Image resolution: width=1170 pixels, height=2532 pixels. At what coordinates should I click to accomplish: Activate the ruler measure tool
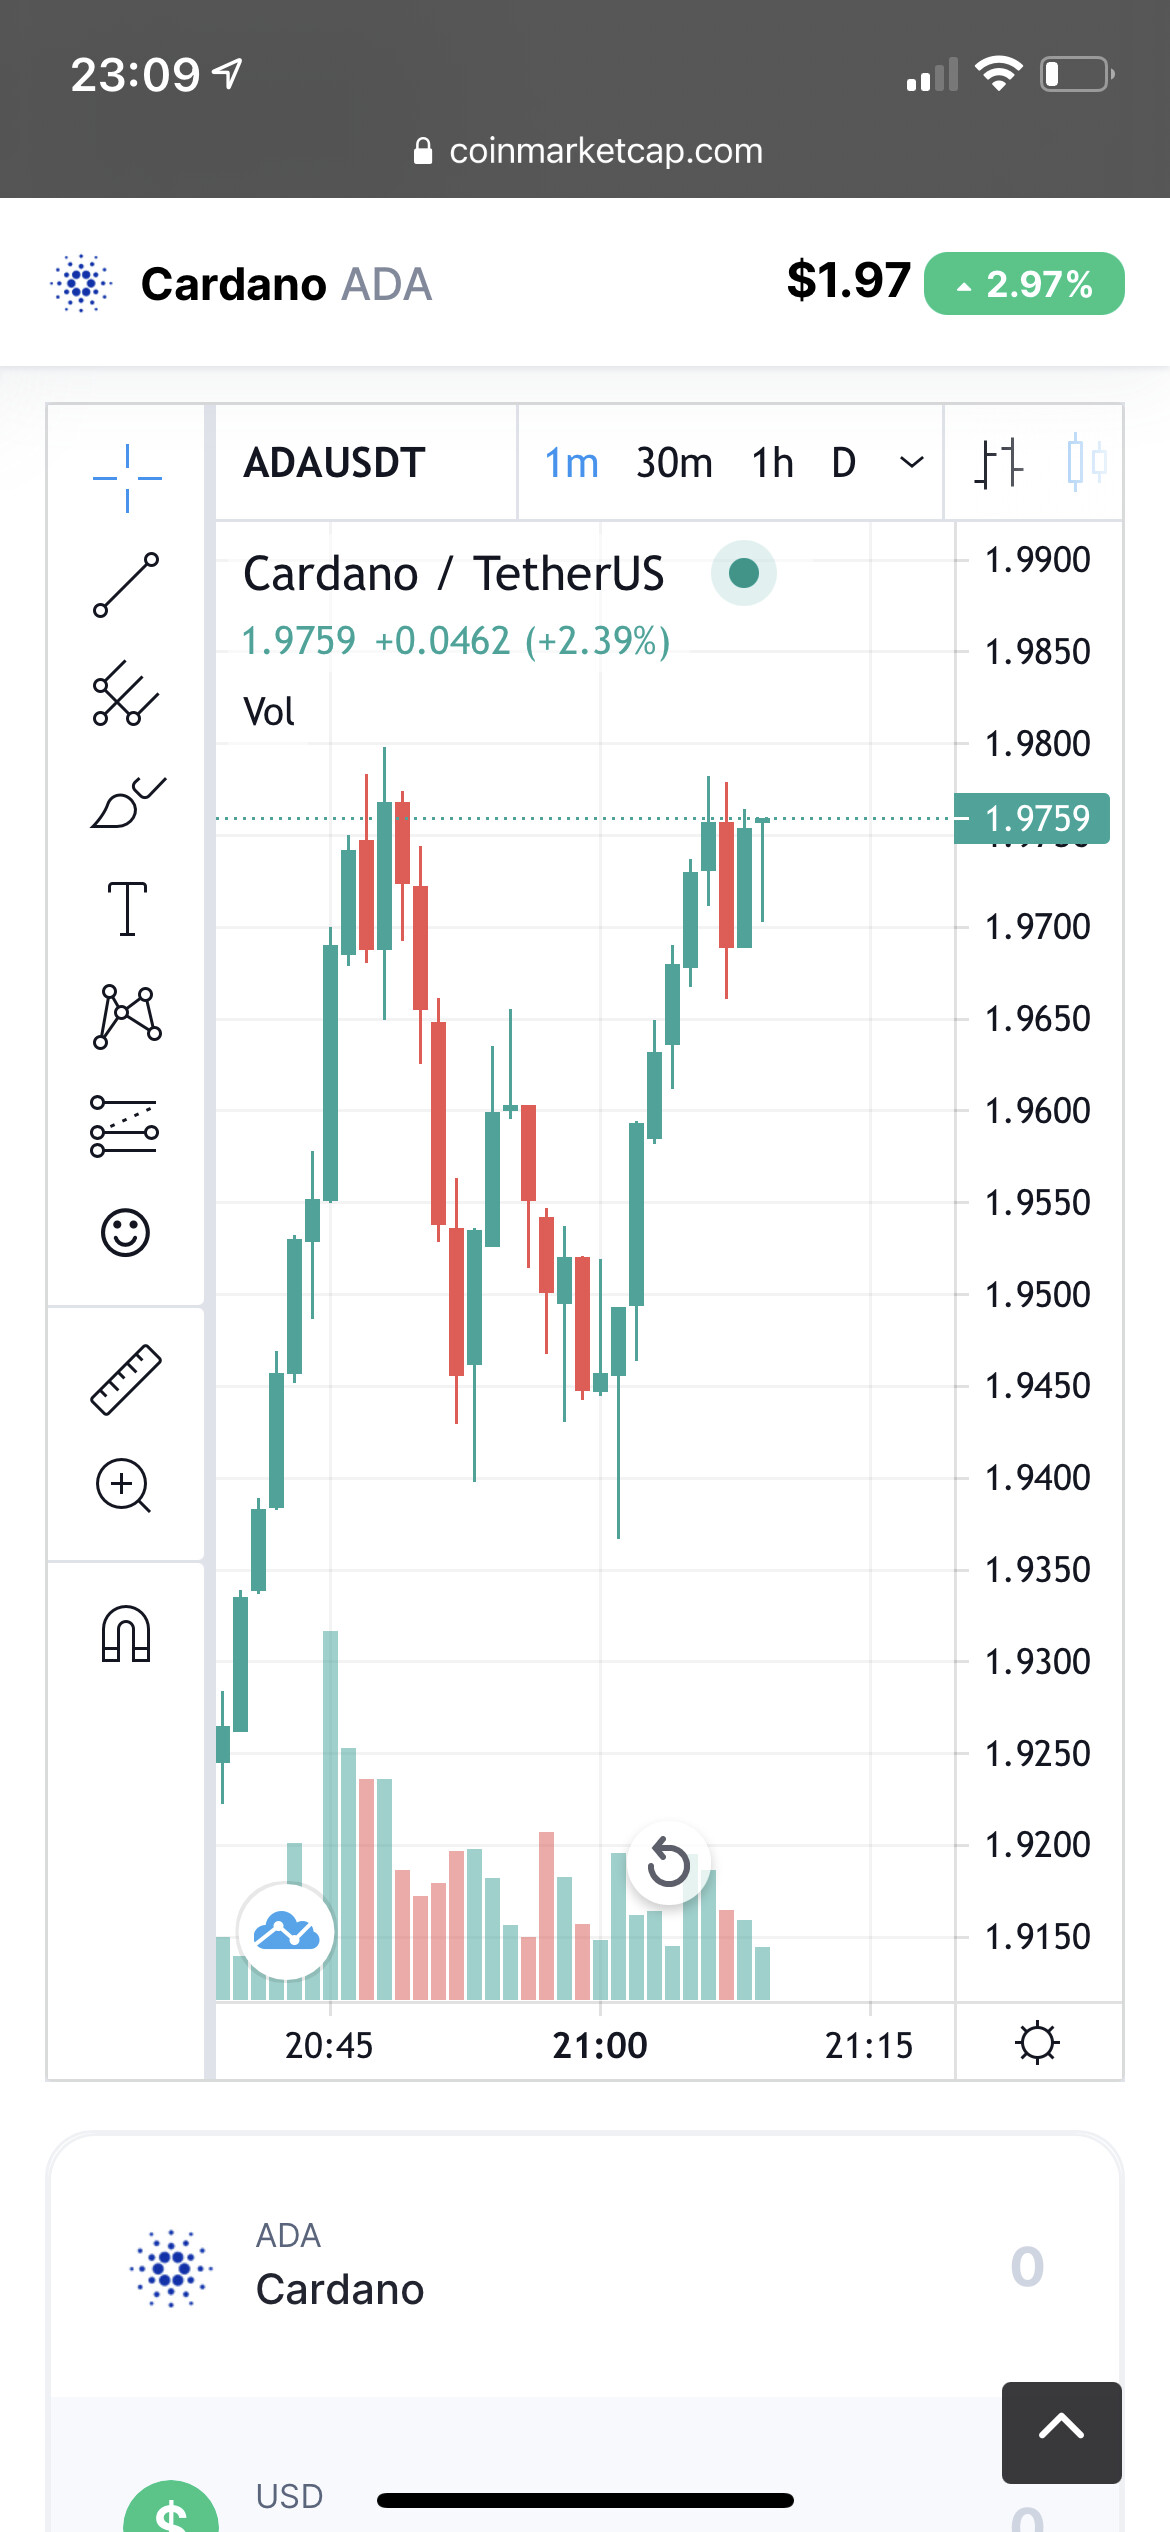(126, 1380)
